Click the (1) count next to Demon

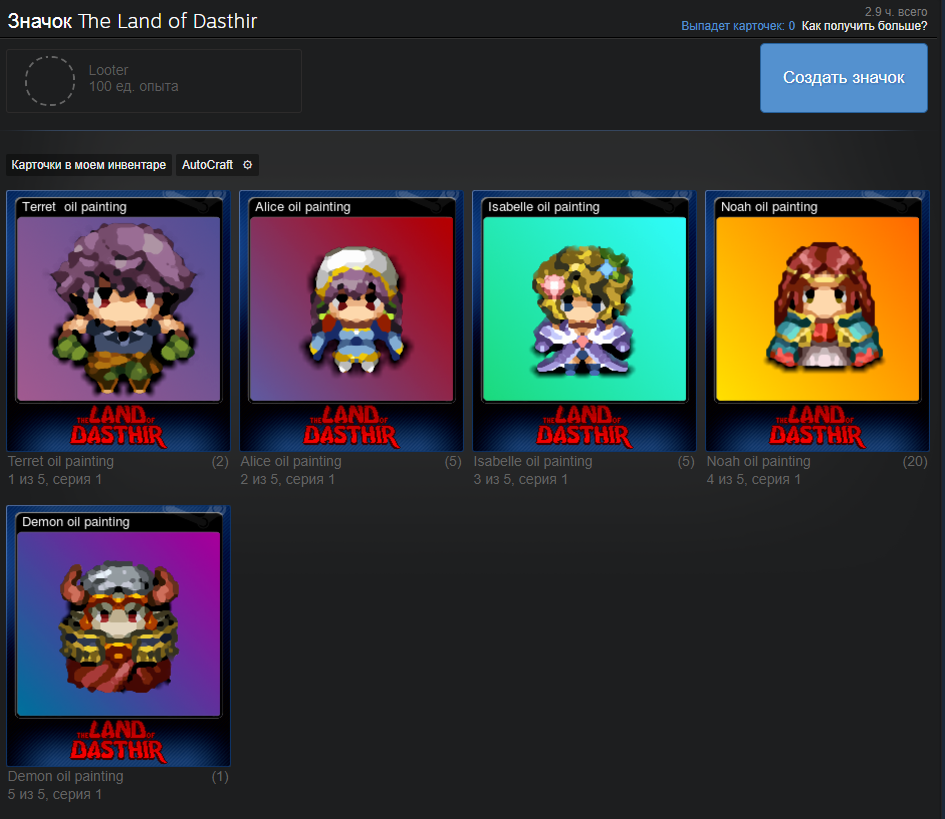pyautogui.click(x=220, y=776)
